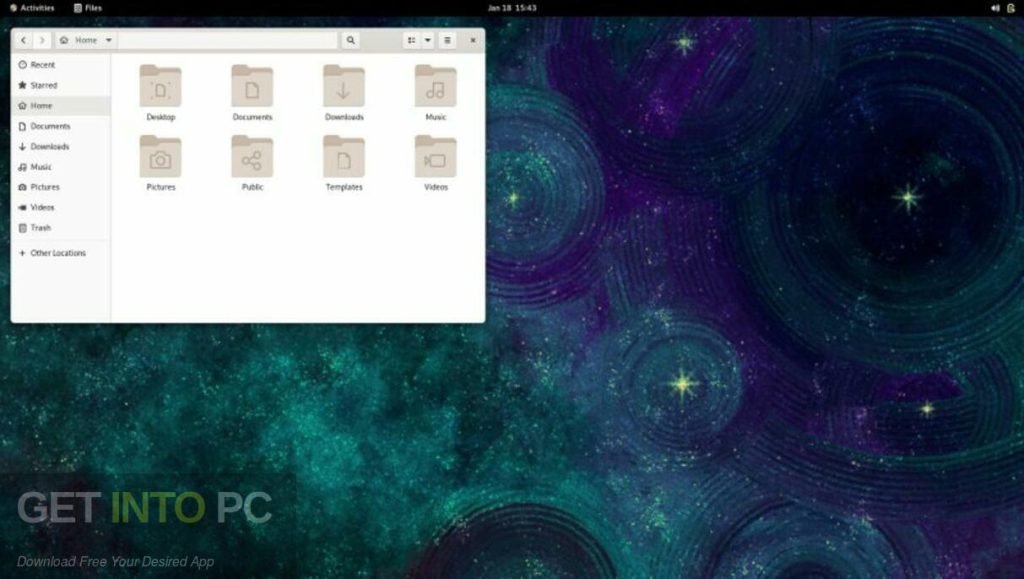Open the Documents folder in the file view
Image resolution: width=1024 pixels, height=579 pixels.
(252, 90)
